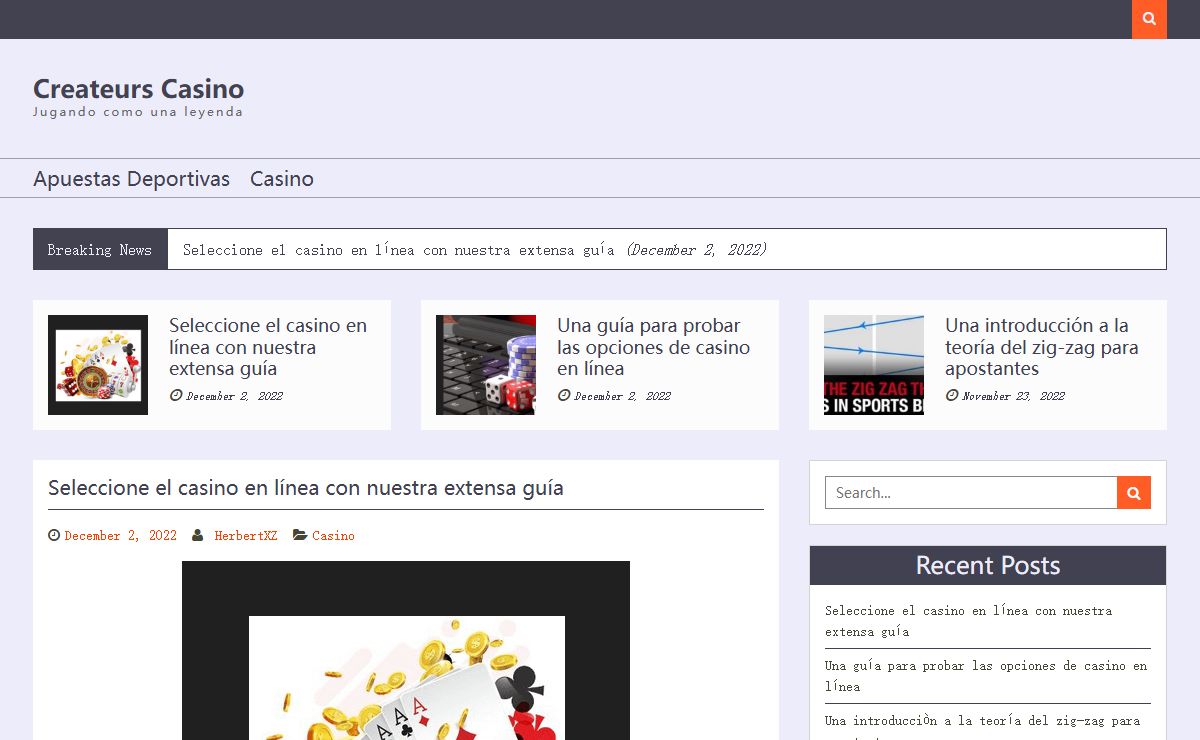The height and width of the screenshot is (740, 1200).
Task: Click tagline 'Jugando como una leyenda'
Action: click(138, 112)
